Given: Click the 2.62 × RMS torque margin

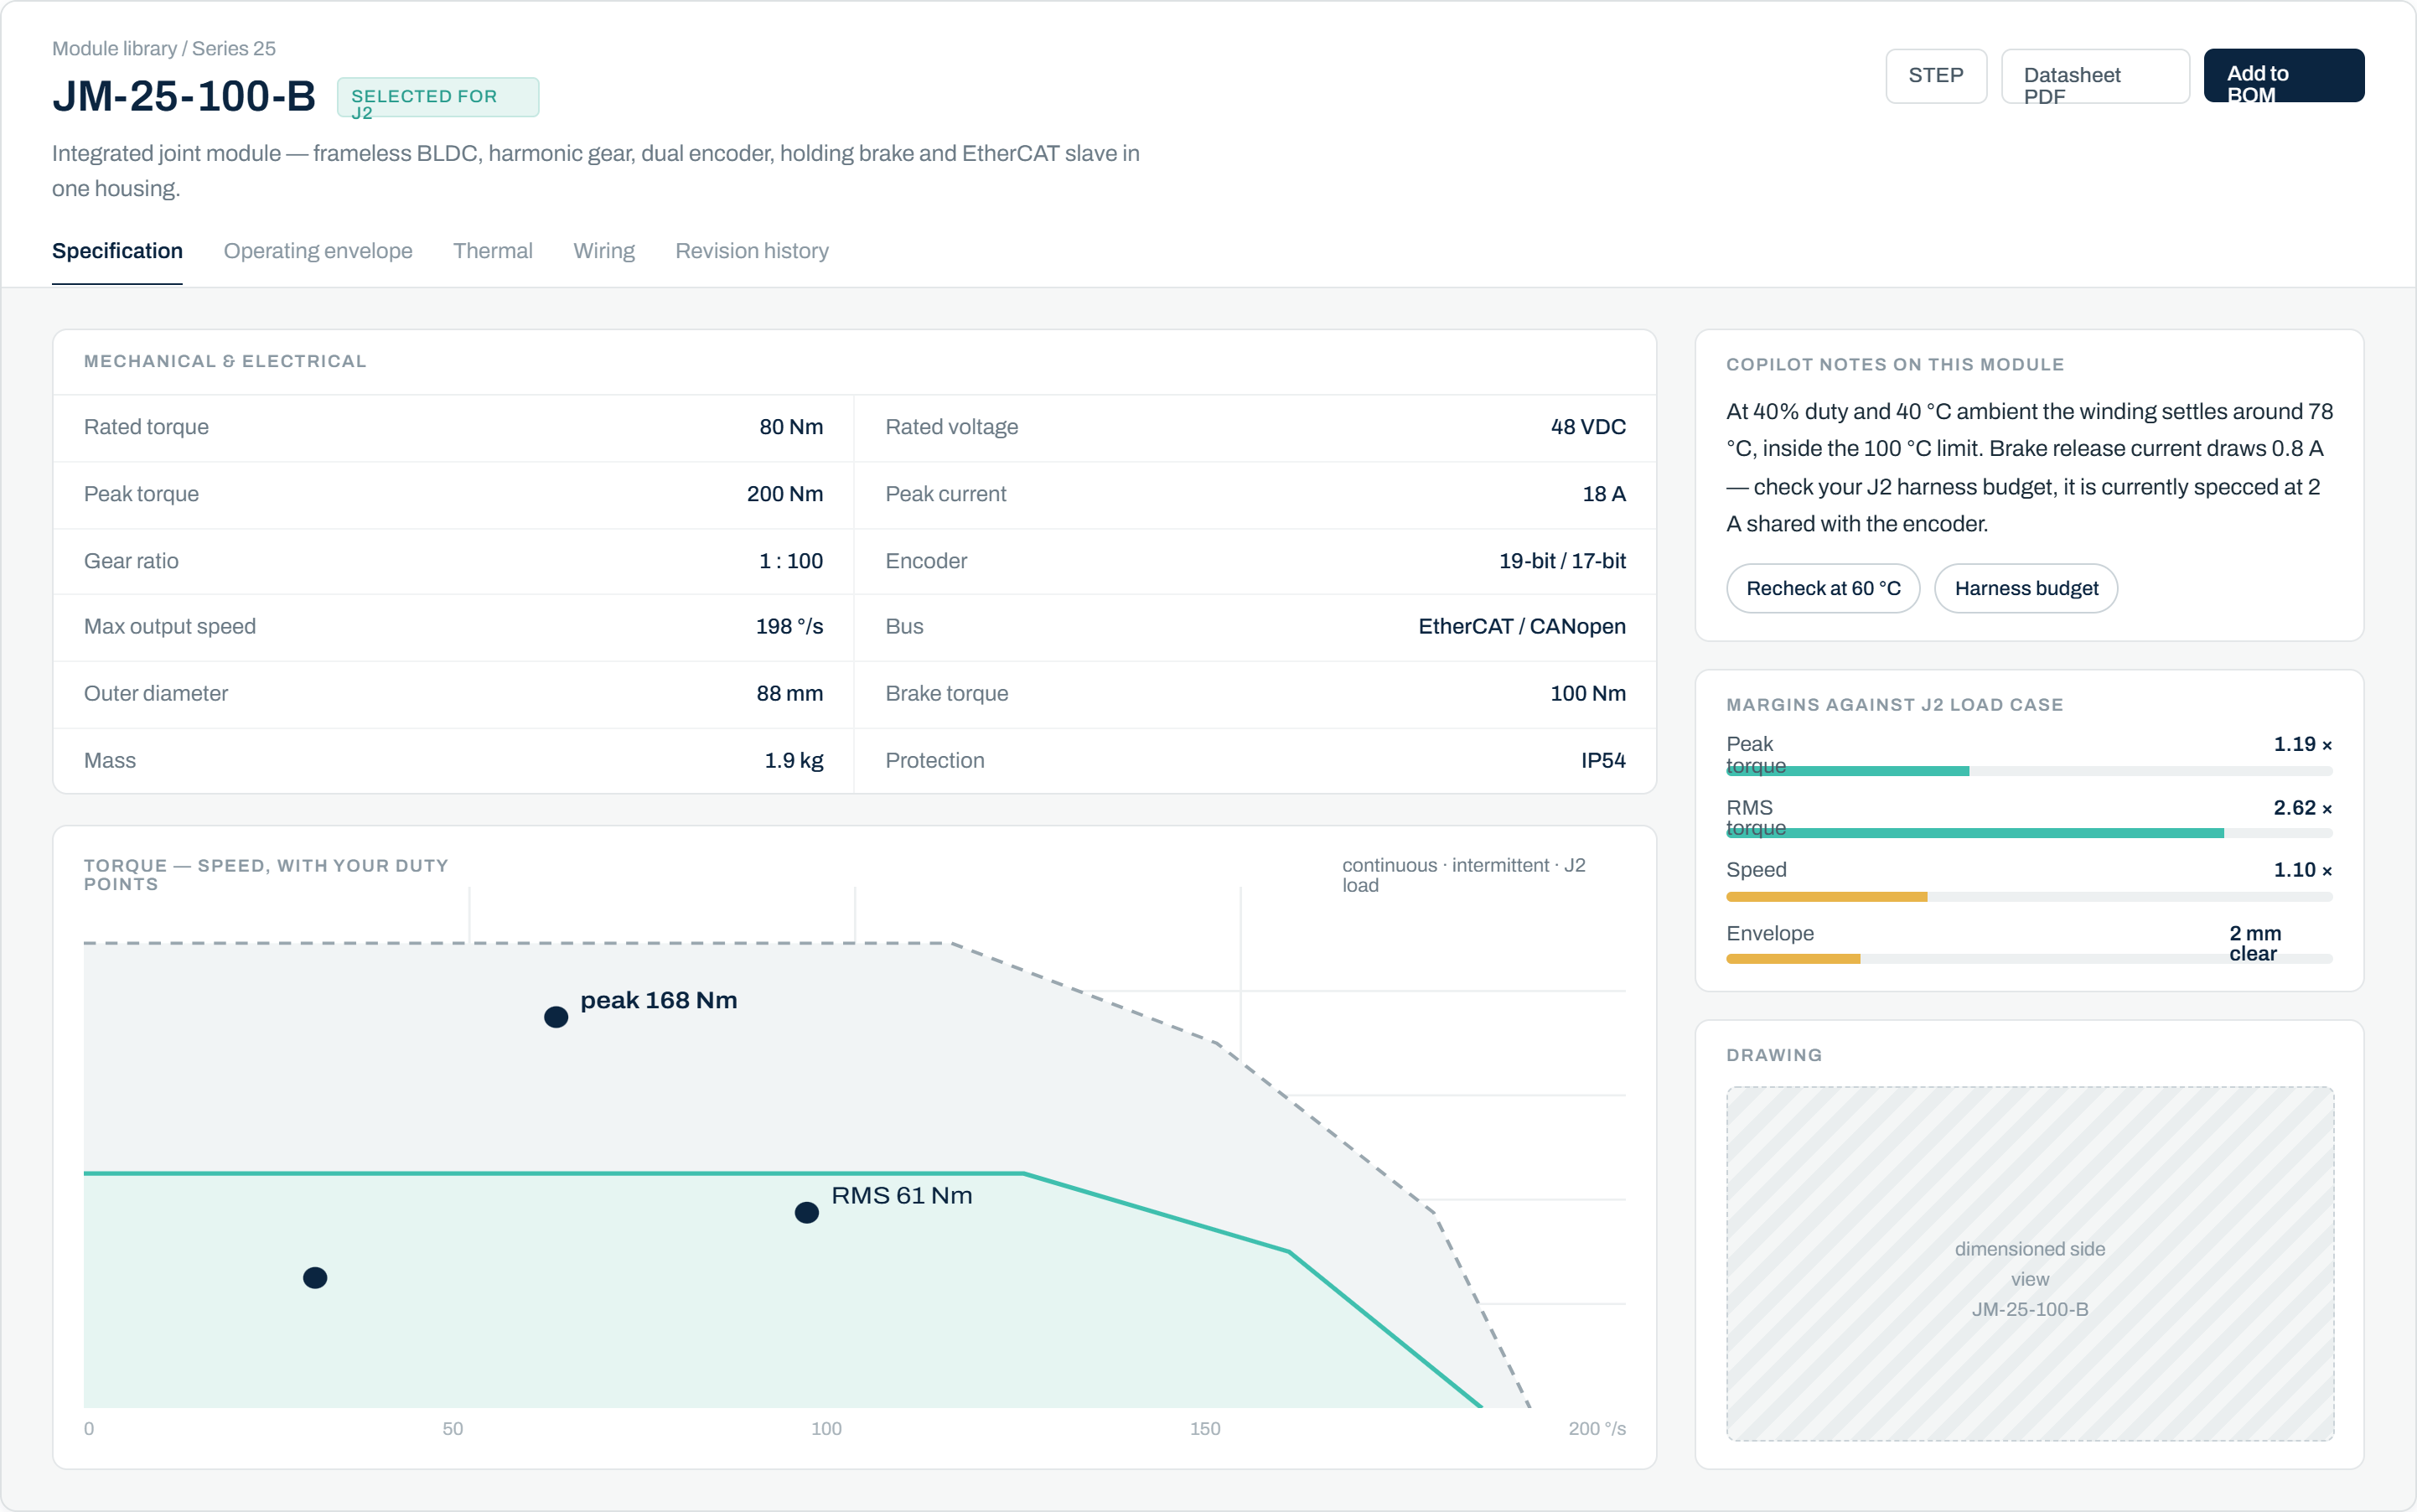Looking at the screenshot, I should click(x=2302, y=808).
